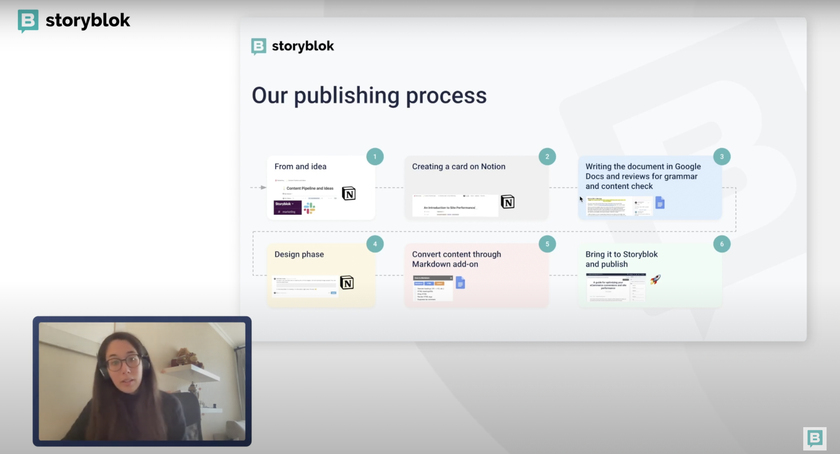The height and width of the screenshot is (454, 840).
Task: Click Notion icon in 'Design phase' card
Action: click(347, 282)
